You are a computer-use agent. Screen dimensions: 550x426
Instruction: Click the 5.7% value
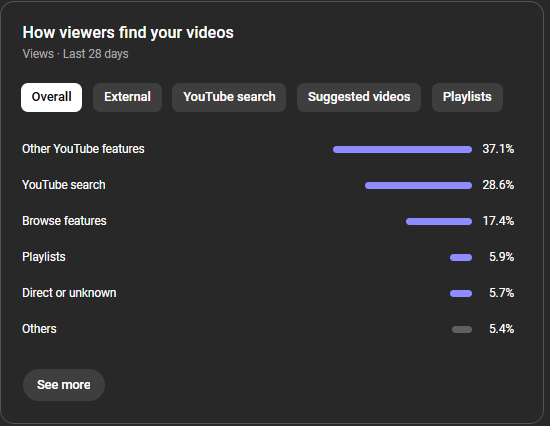pos(502,293)
